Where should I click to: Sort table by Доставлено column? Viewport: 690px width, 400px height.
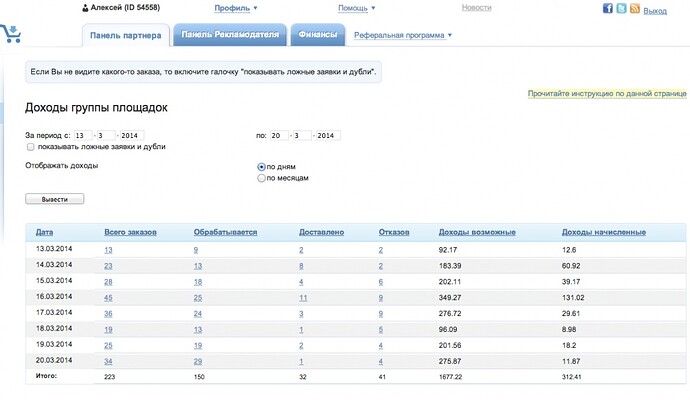point(321,232)
